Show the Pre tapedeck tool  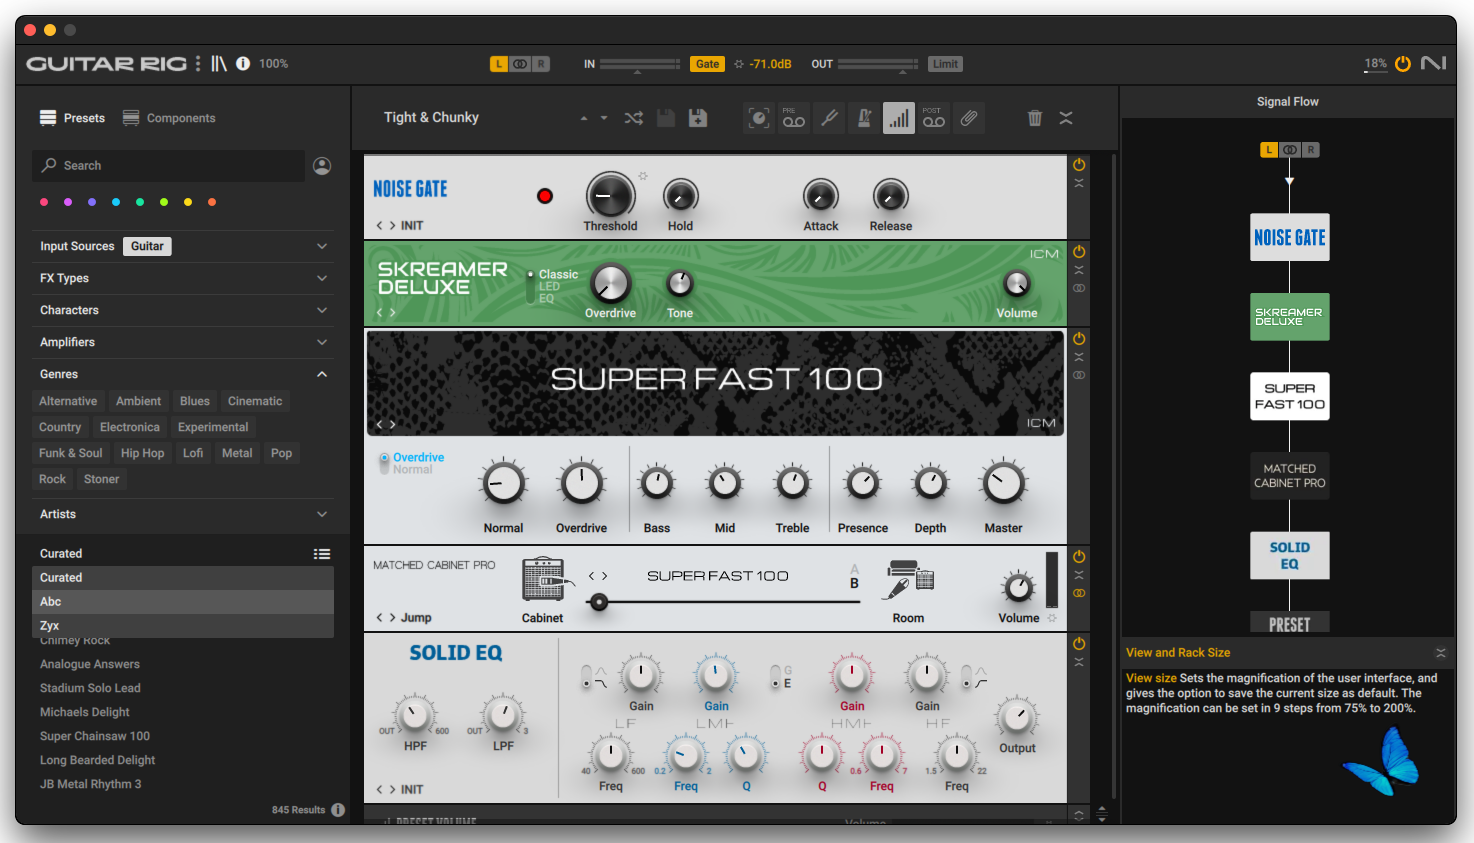click(794, 118)
